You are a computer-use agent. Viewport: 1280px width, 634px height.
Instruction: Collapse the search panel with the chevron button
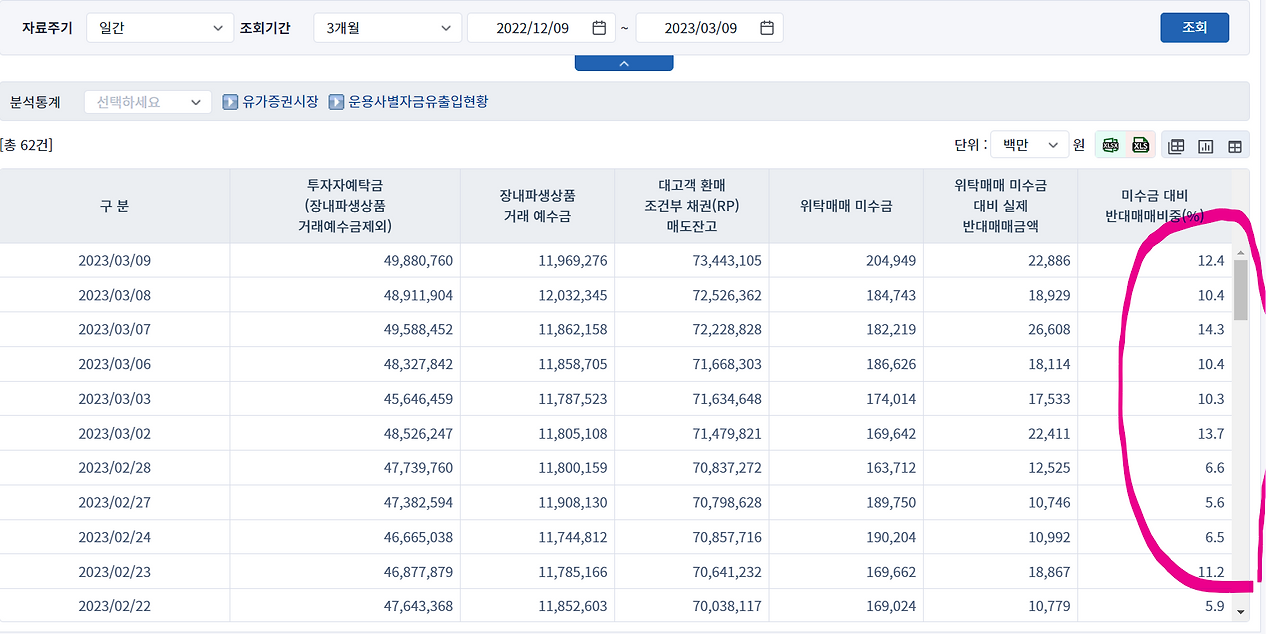(623, 61)
